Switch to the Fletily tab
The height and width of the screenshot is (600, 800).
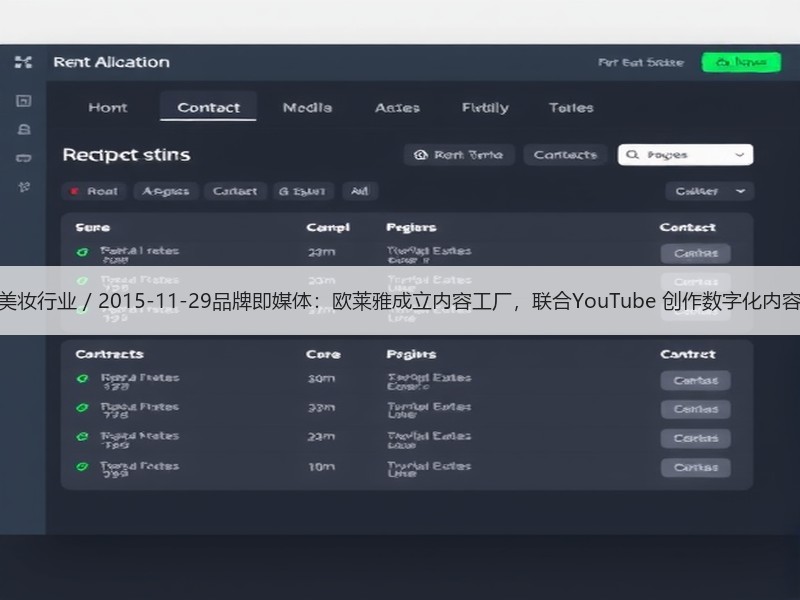pos(485,108)
